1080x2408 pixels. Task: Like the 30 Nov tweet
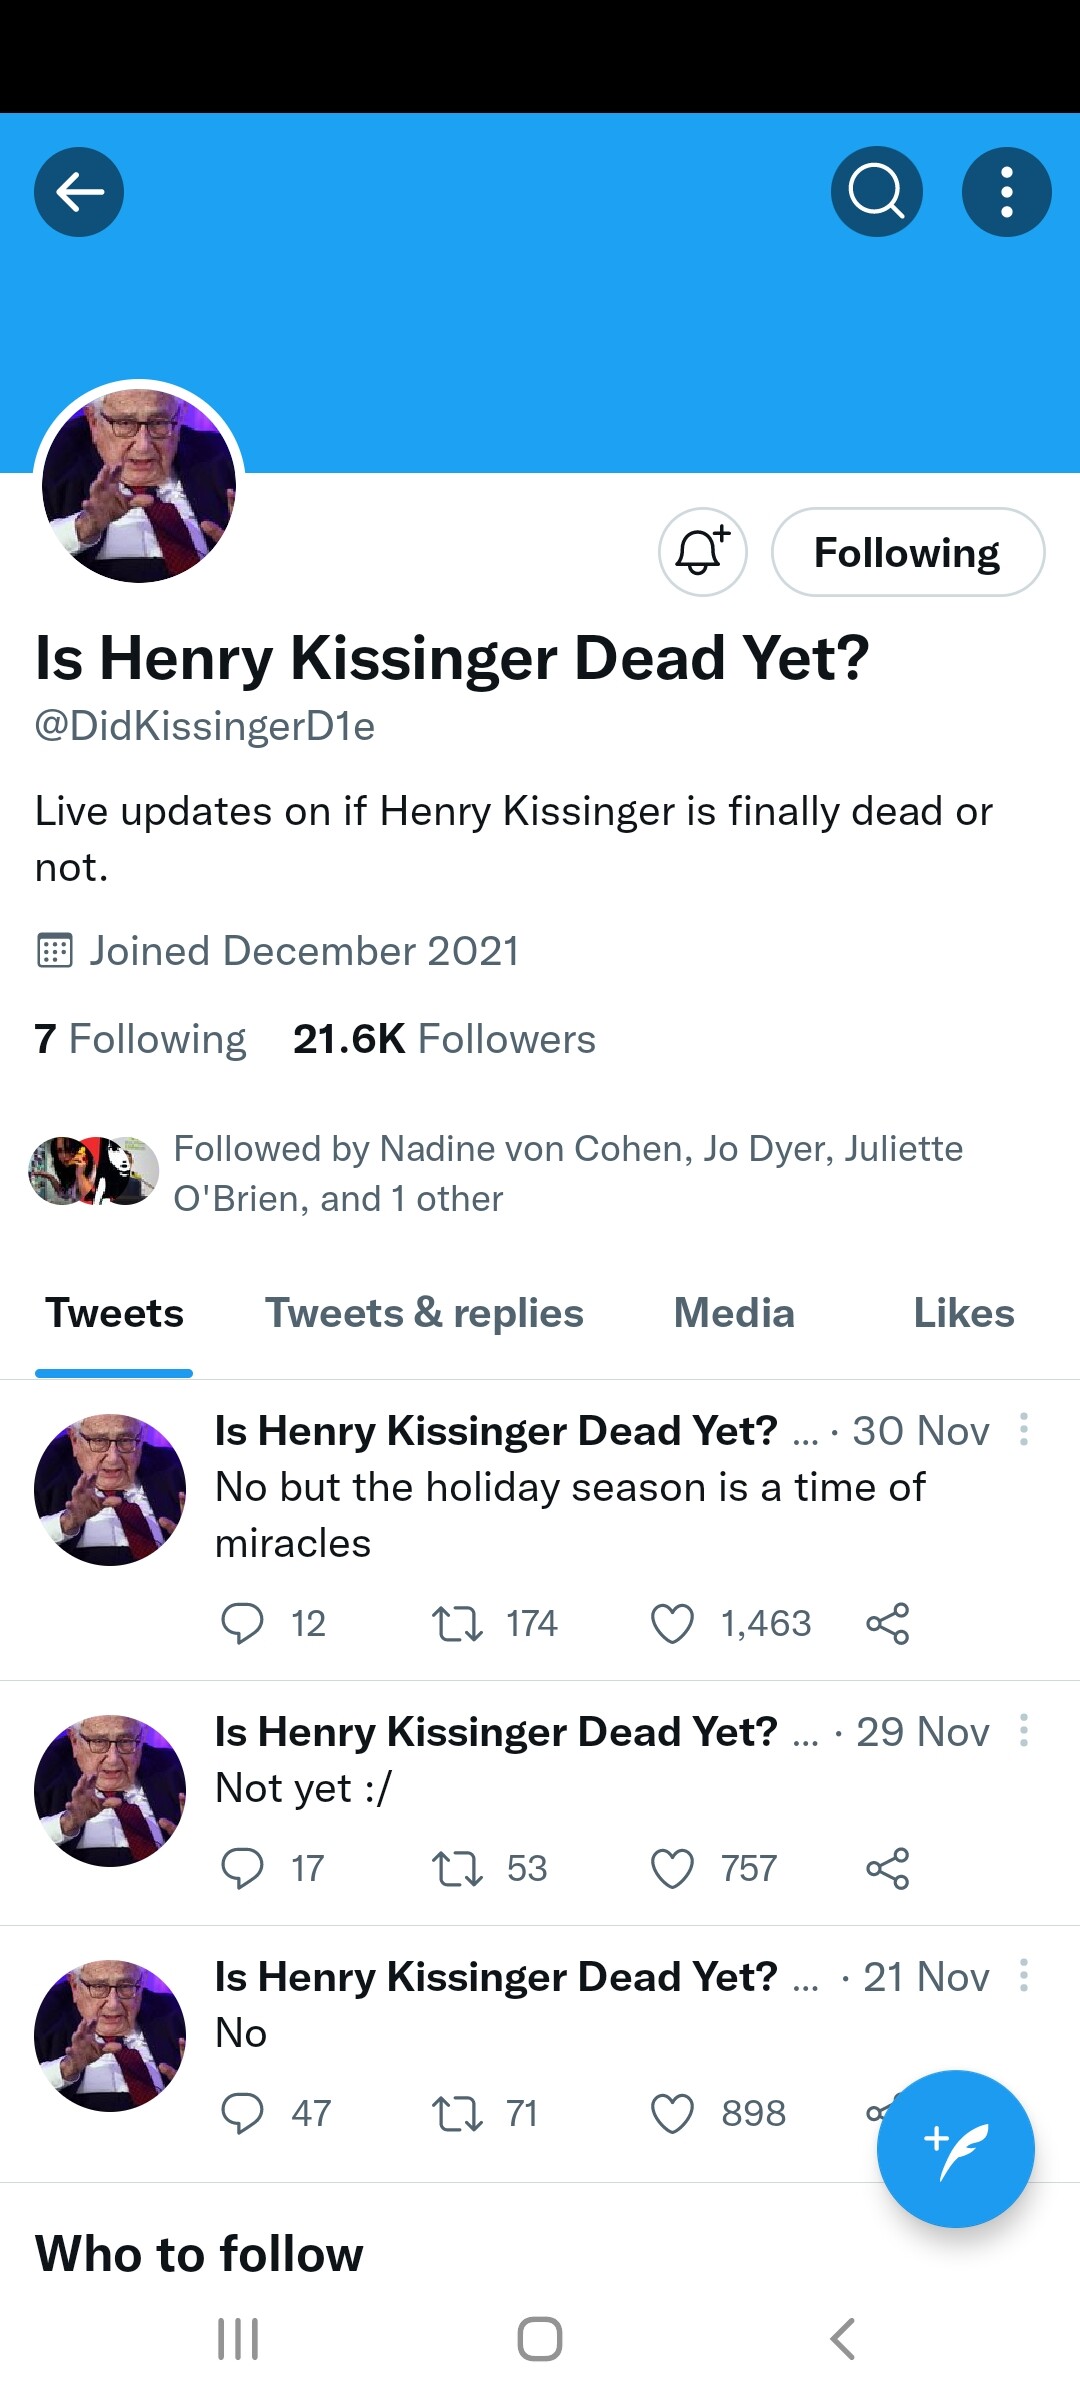672,1623
